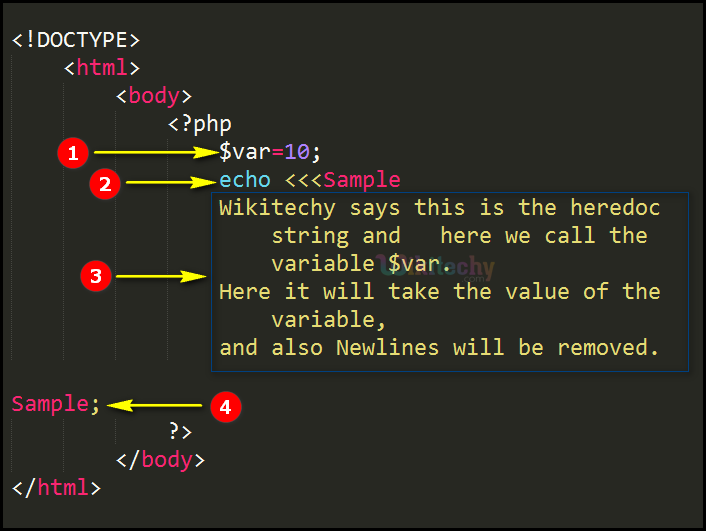The width and height of the screenshot is (706, 531).
Task: Place cursor on the <?php opening tag
Action: coord(200,125)
